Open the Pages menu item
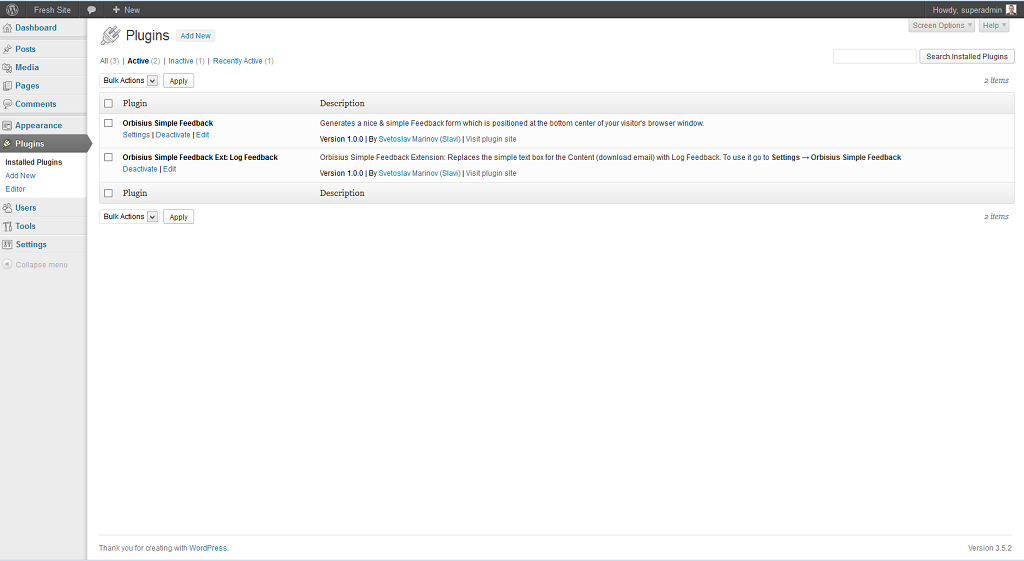The image size is (1024, 561). [27, 86]
